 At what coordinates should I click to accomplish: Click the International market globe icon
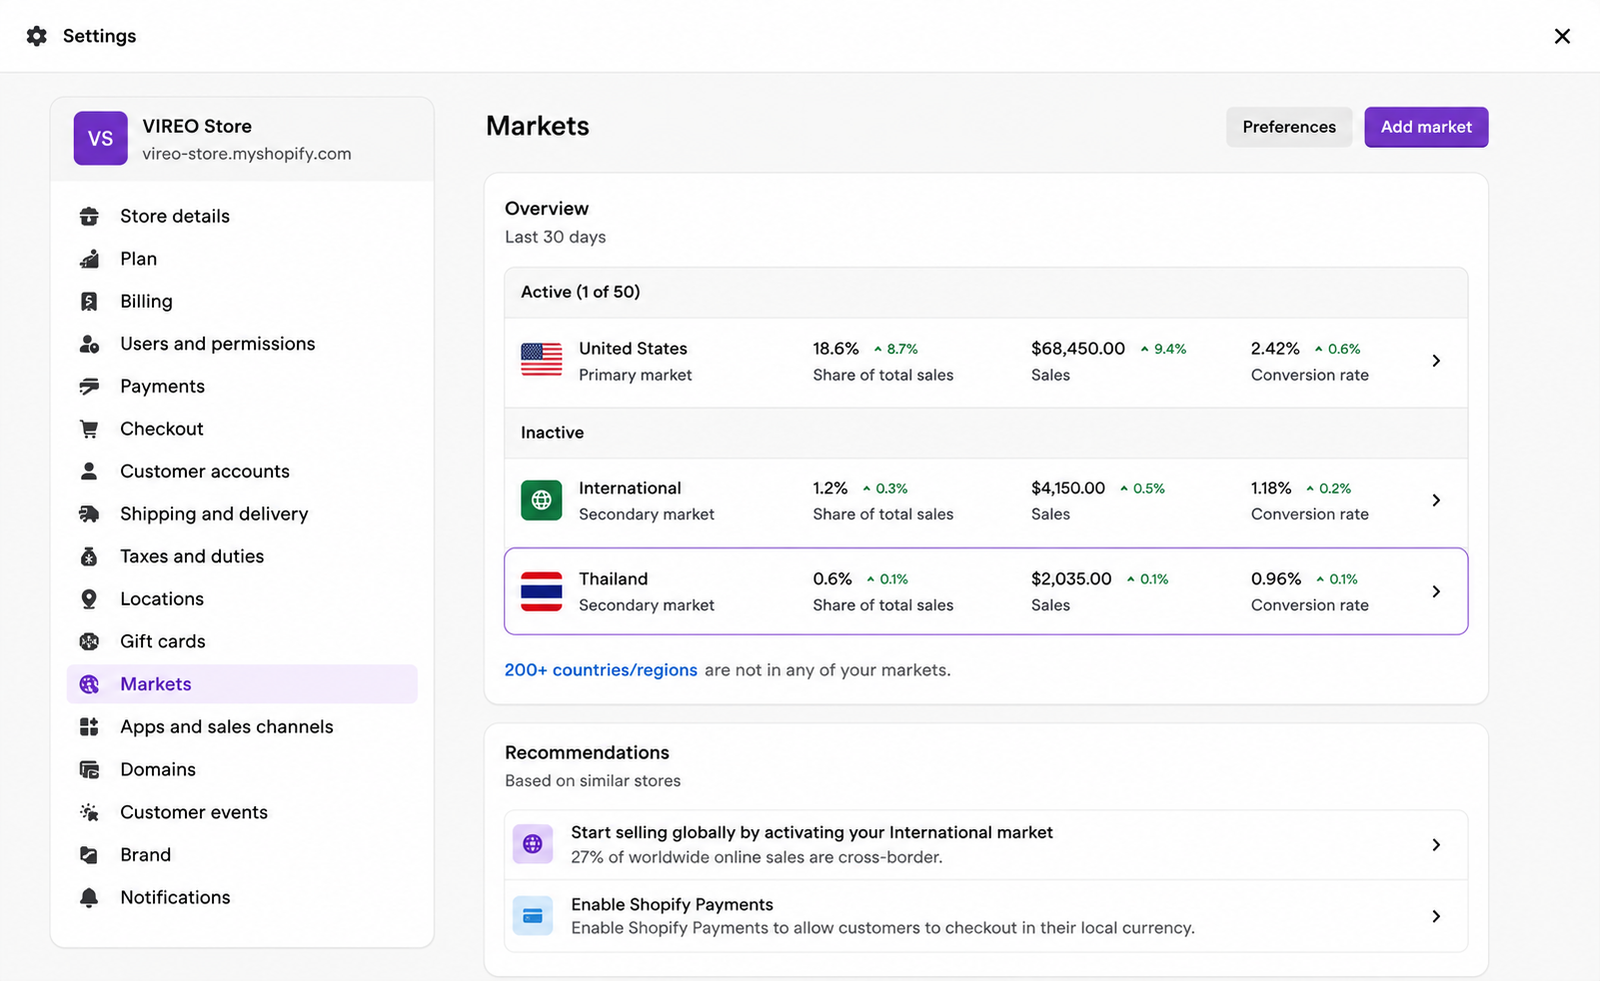pyautogui.click(x=541, y=500)
